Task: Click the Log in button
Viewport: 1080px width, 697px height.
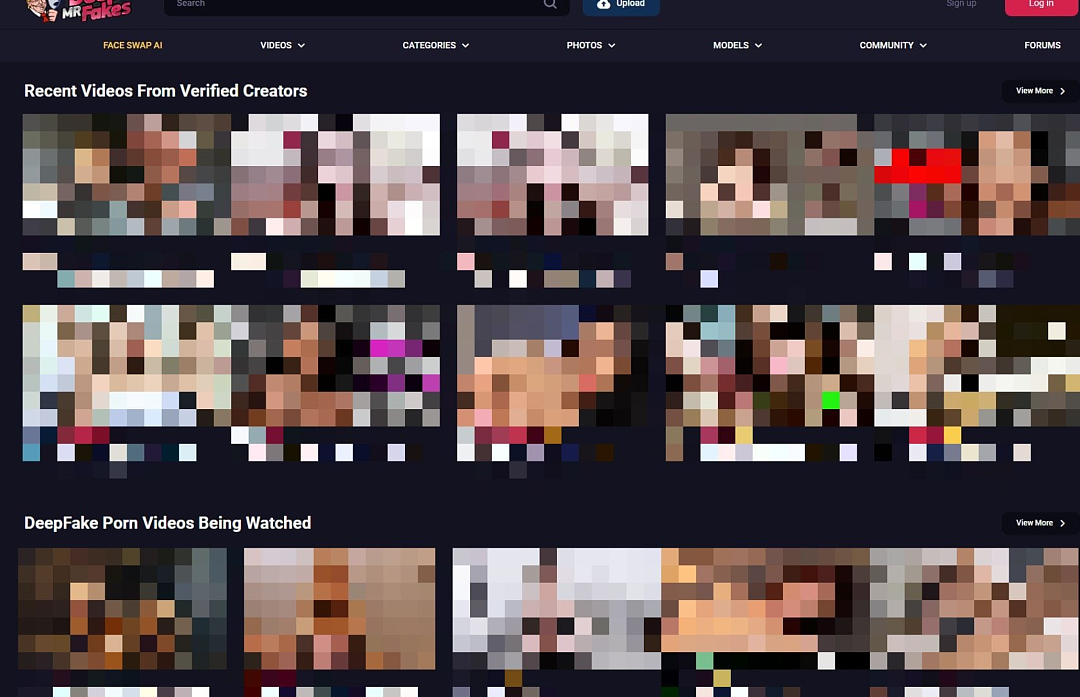Action: point(1041,6)
